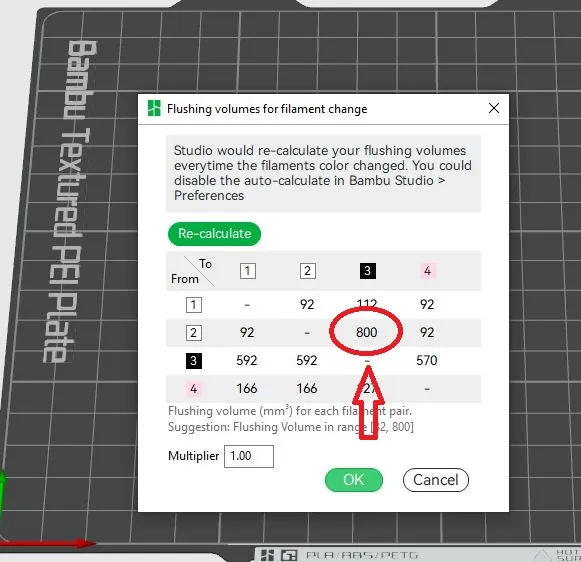Select the To column black filament 3 swatch
This screenshot has height=562, width=581.
[368, 271]
